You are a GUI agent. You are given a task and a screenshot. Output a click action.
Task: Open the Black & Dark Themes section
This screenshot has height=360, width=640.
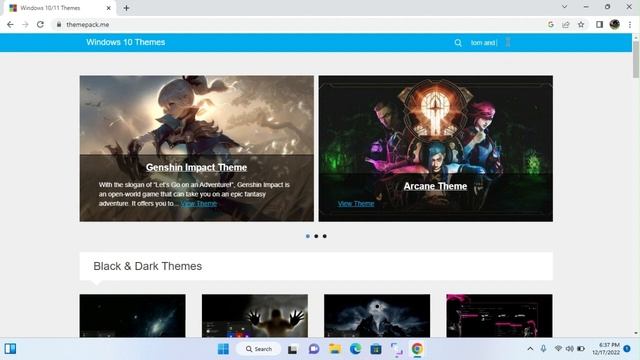(x=147, y=266)
